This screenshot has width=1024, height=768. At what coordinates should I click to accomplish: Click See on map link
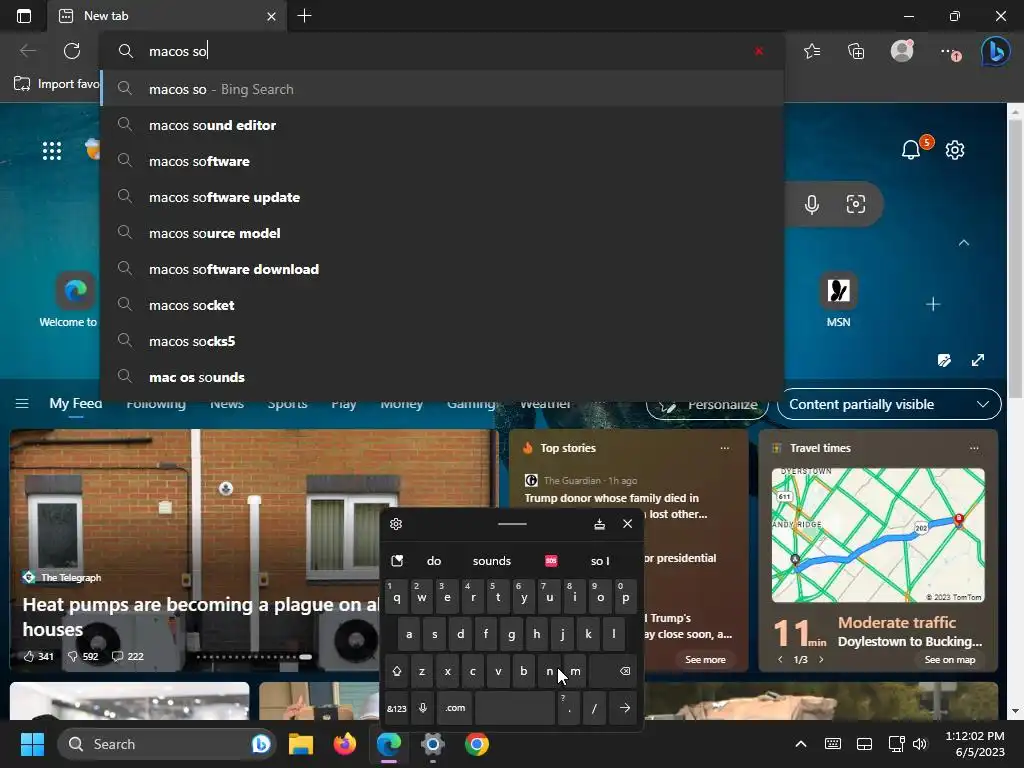point(950,660)
